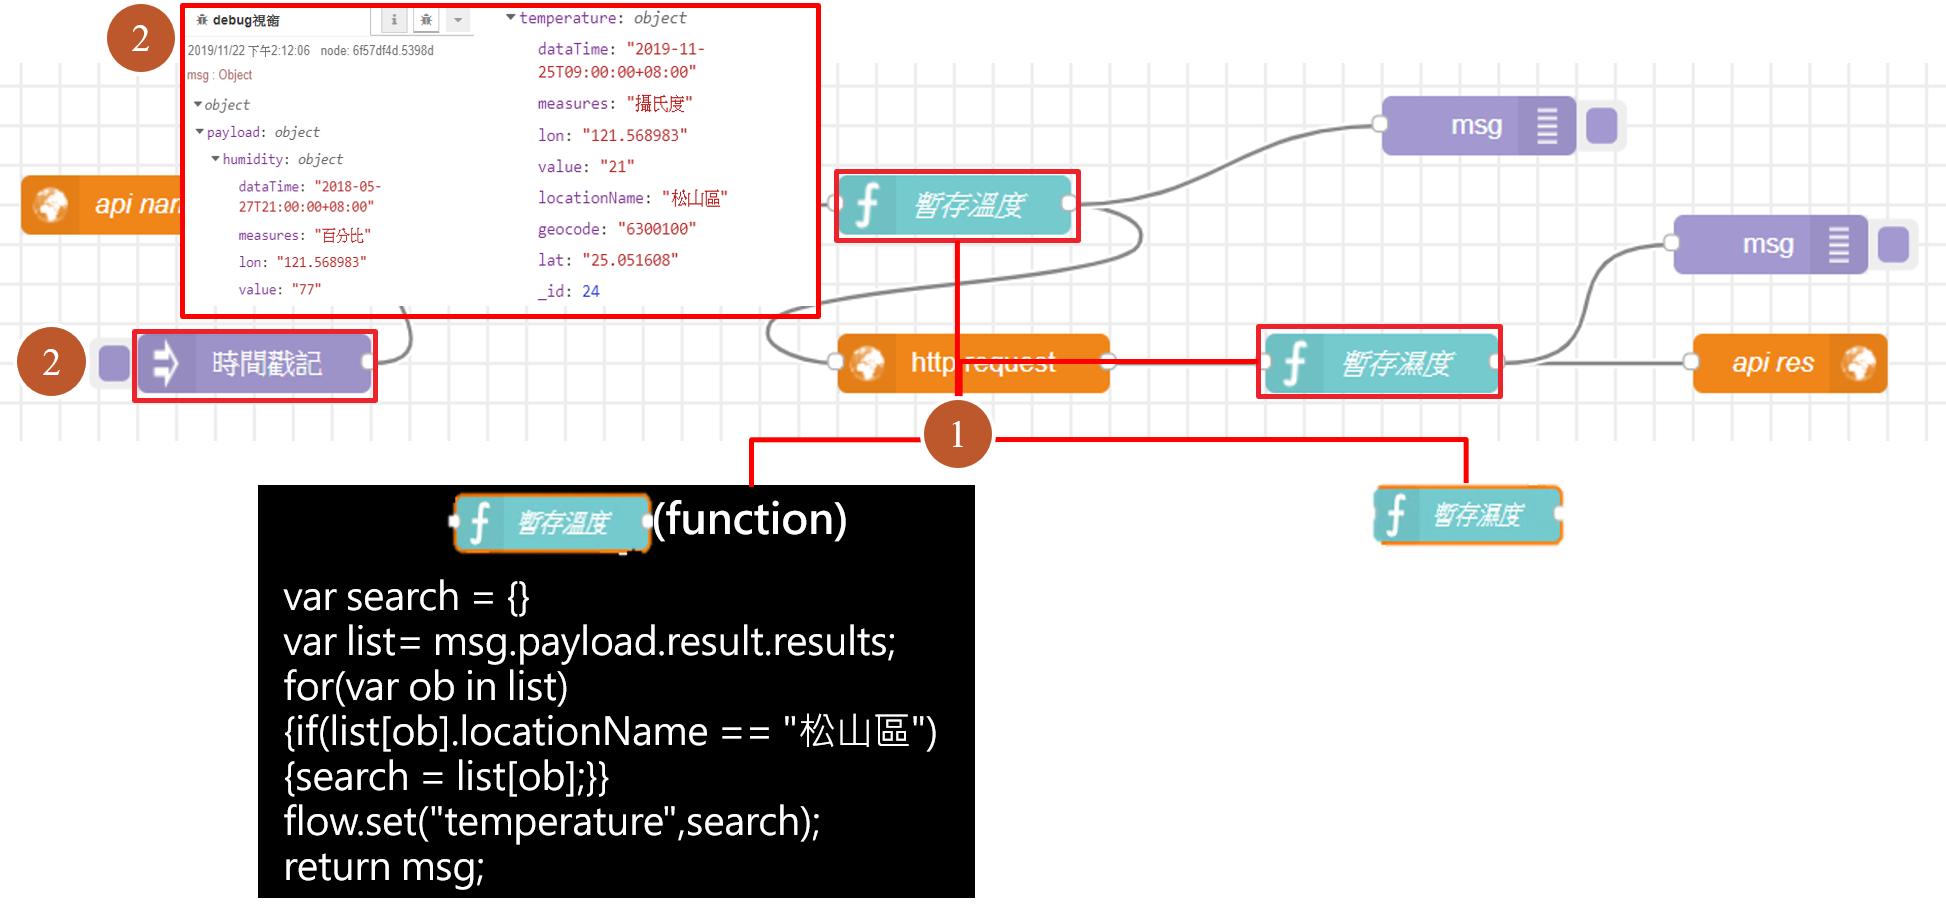
Task: Click temperature lon value 121.568983
Action: tap(634, 135)
